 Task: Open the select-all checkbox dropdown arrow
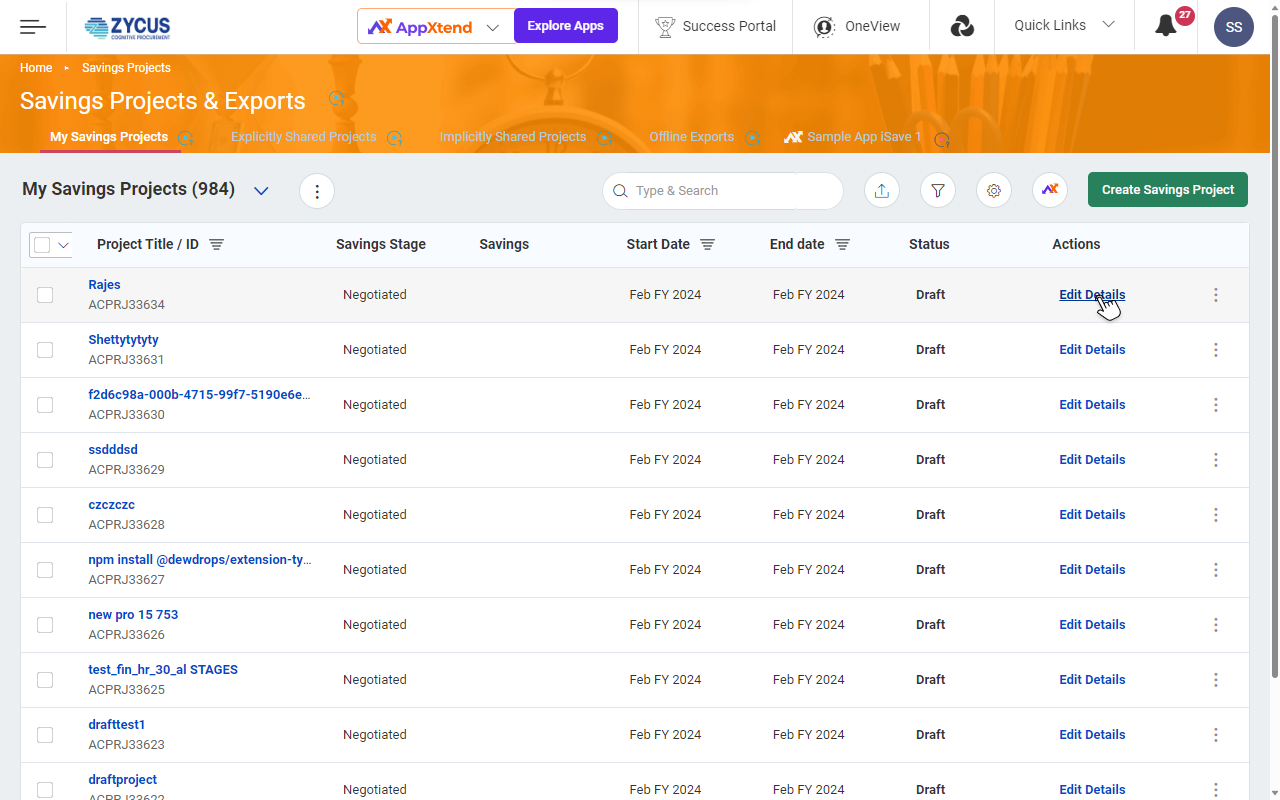pyautogui.click(x=64, y=245)
